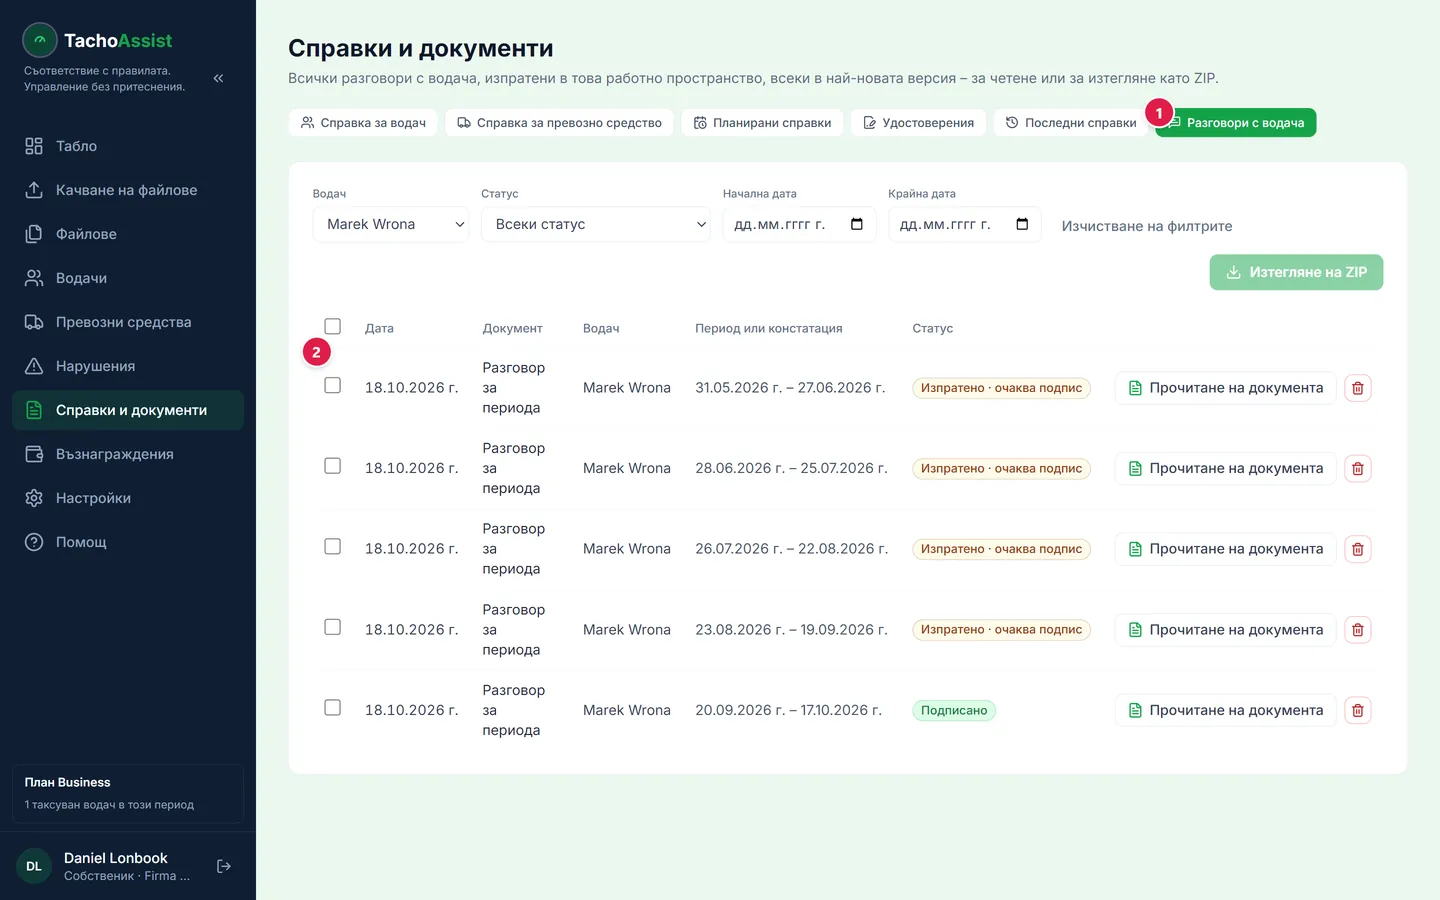The image size is (1440, 900).
Task: Collapse the sidebar with the double-chevron icon
Action: 218,78
